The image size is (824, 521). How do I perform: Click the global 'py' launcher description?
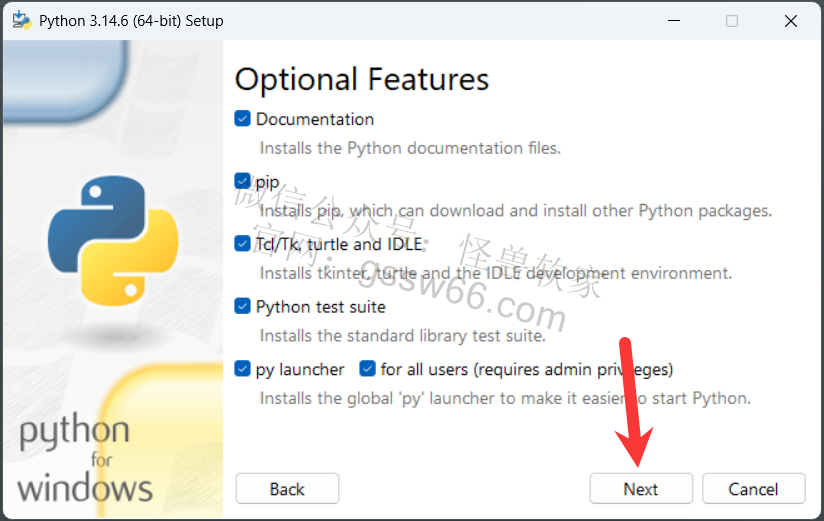[x=505, y=399]
